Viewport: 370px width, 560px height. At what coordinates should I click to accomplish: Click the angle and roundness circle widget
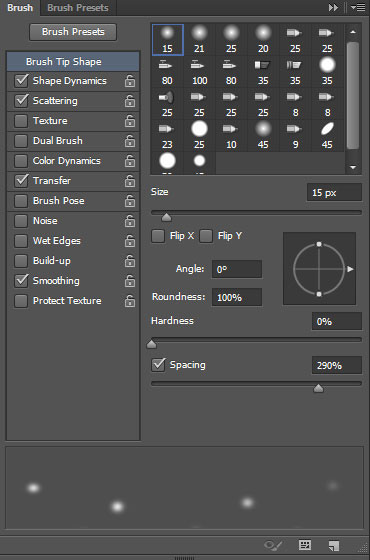coord(319,269)
